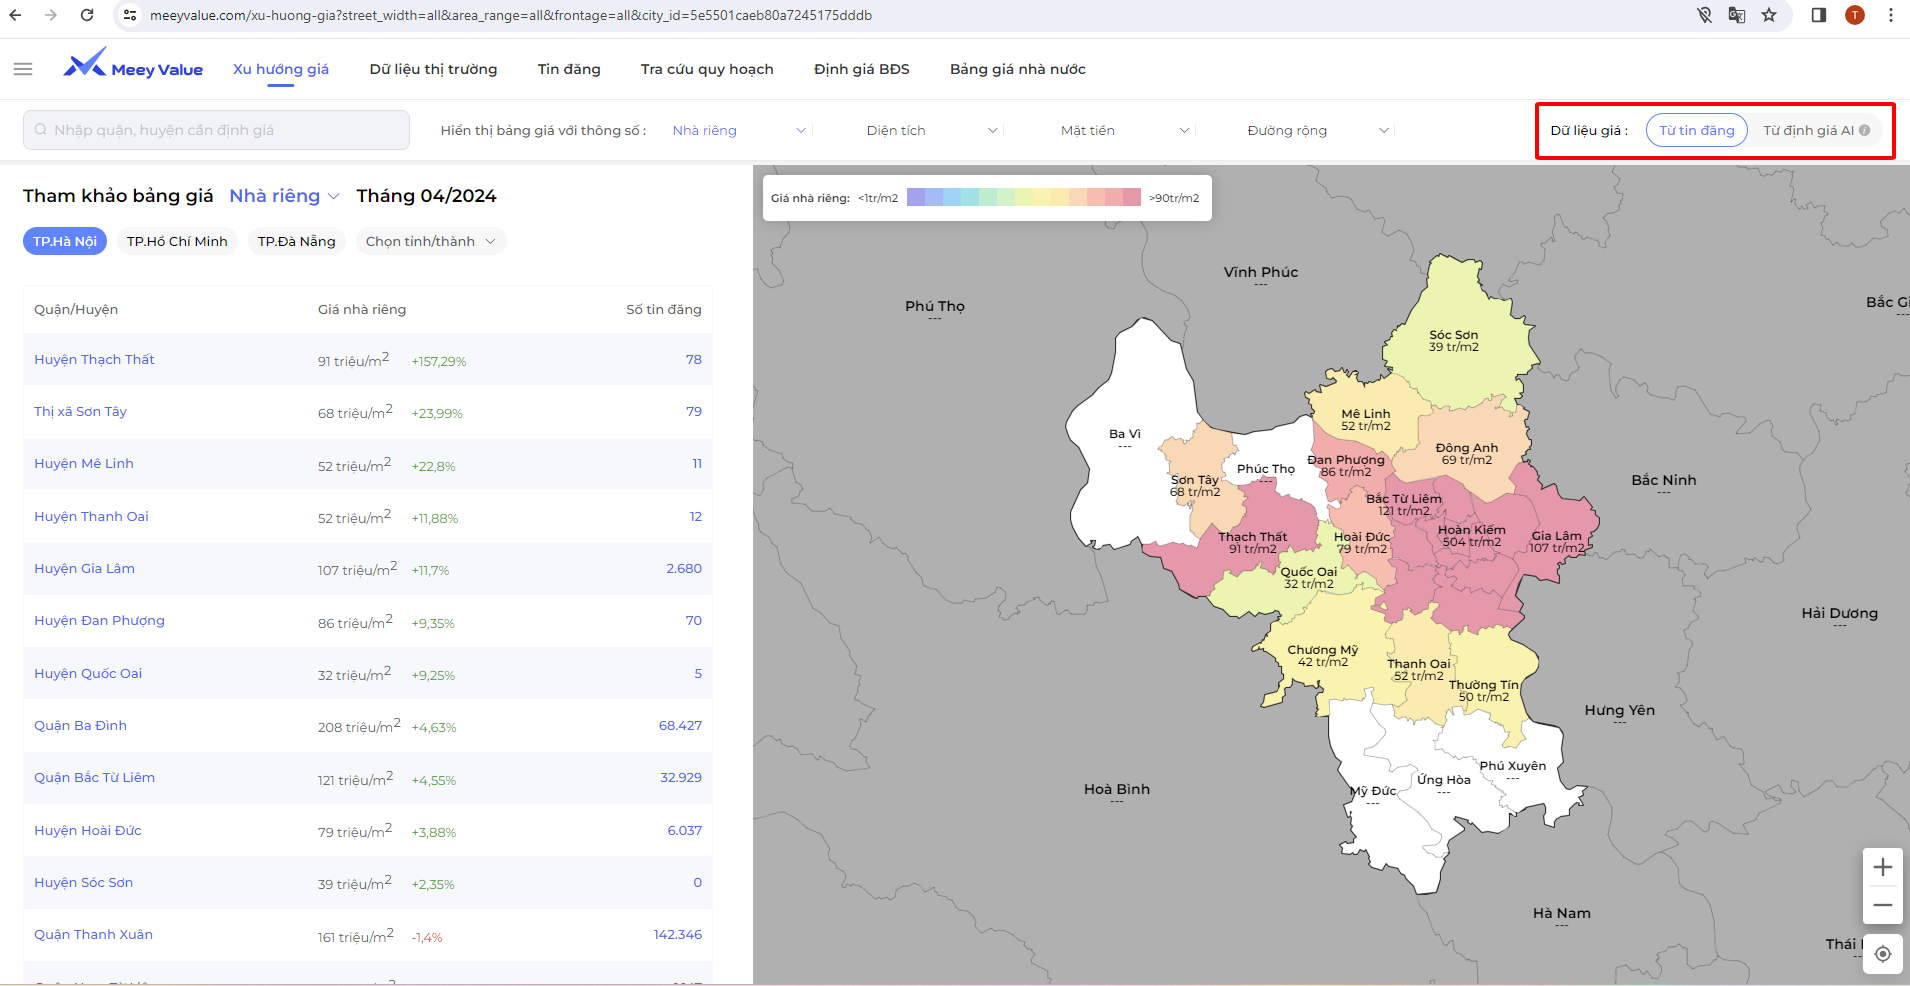Locate my position on the map

click(1882, 954)
